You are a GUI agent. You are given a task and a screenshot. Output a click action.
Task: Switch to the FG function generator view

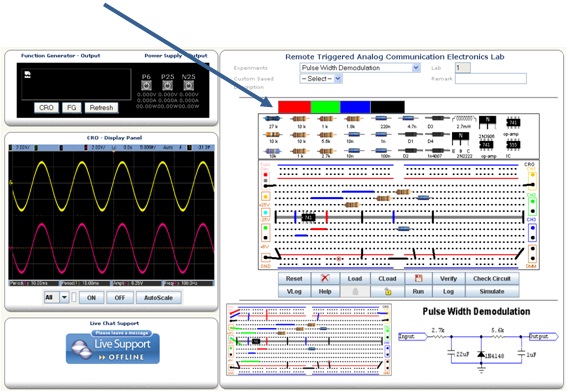[72, 108]
